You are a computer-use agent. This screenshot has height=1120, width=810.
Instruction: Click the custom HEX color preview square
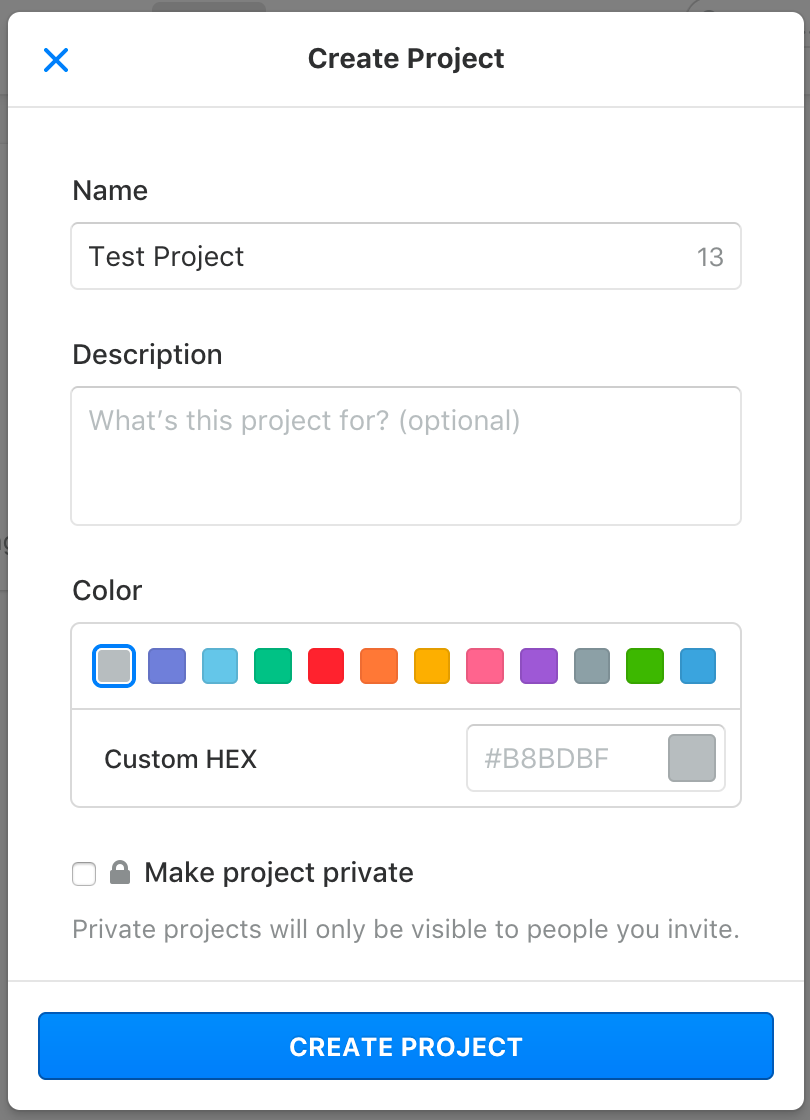(x=692, y=758)
